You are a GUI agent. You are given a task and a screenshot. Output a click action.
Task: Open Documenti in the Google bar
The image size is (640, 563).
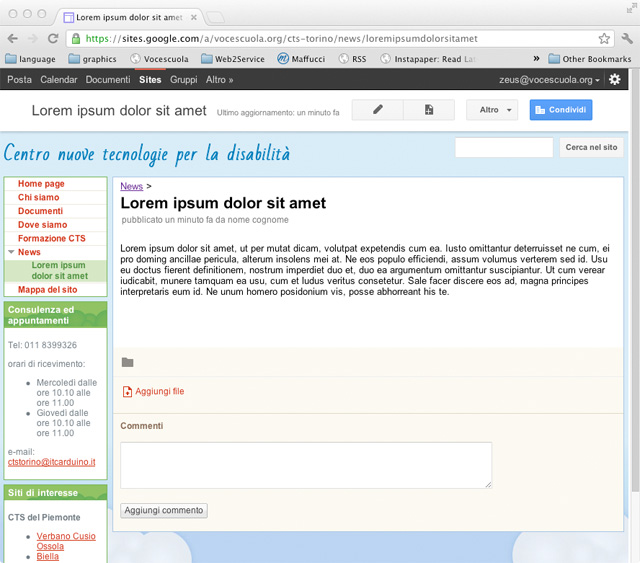pos(108,80)
